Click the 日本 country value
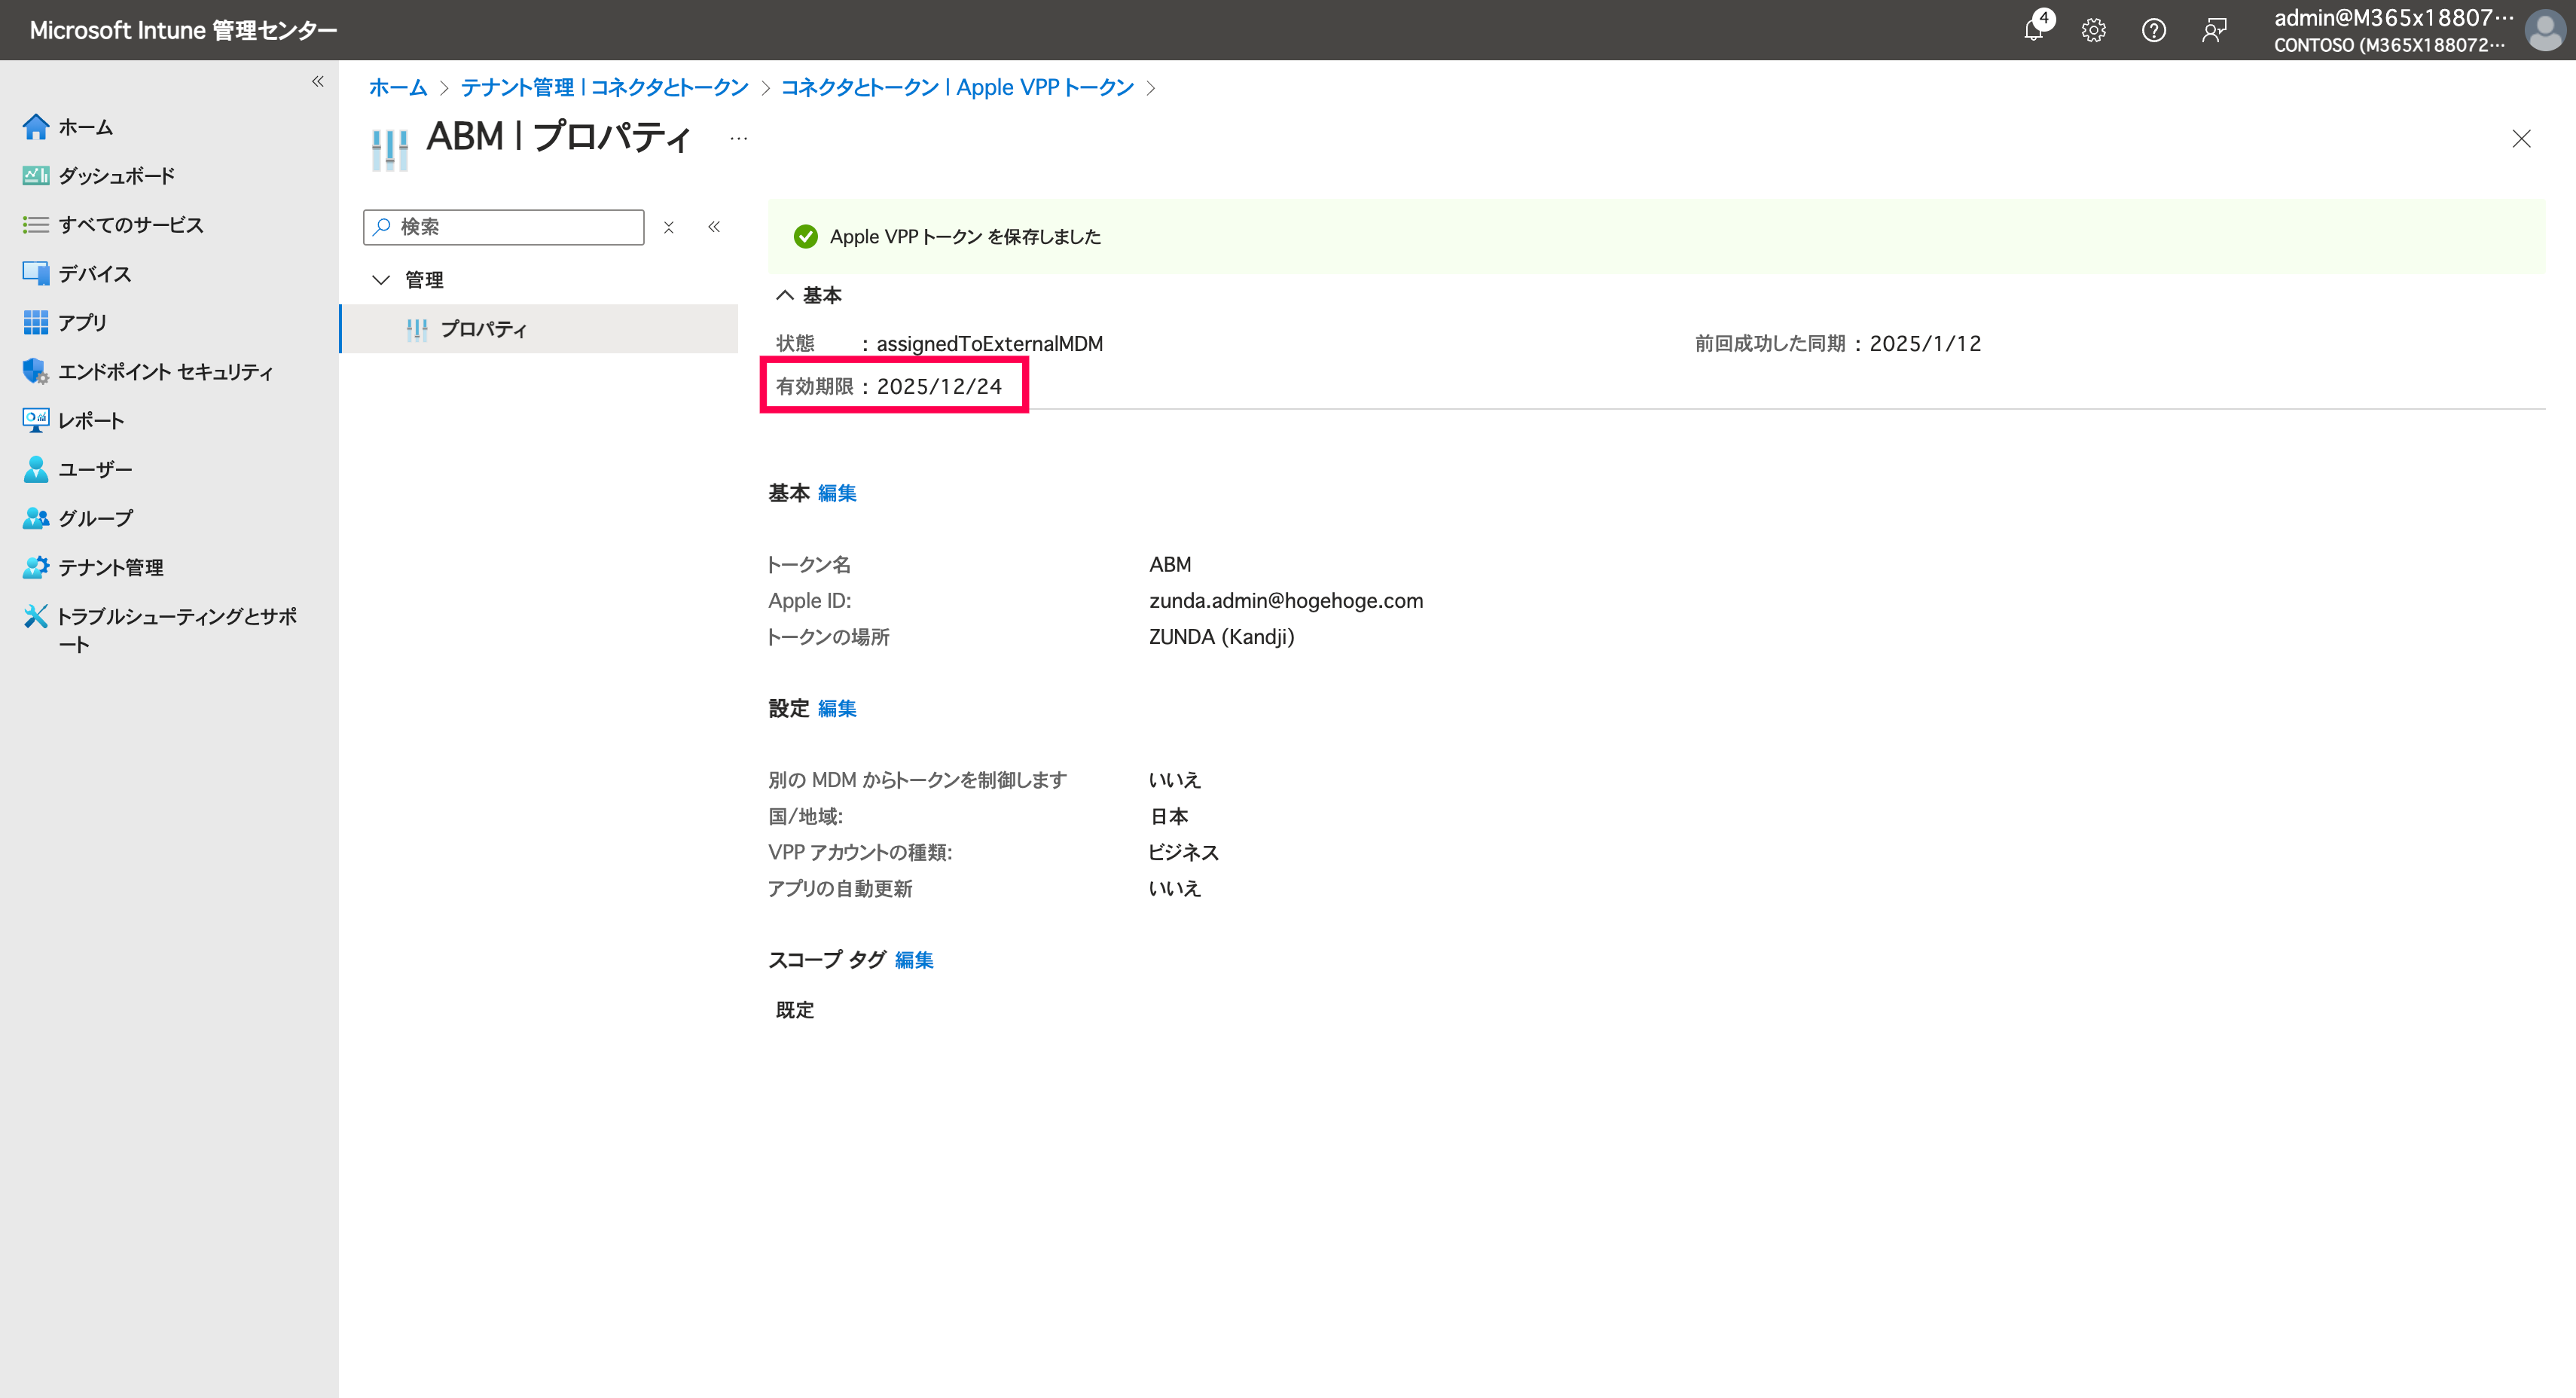The height and width of the screenshot is (1398, 2576). [1169, 817]
